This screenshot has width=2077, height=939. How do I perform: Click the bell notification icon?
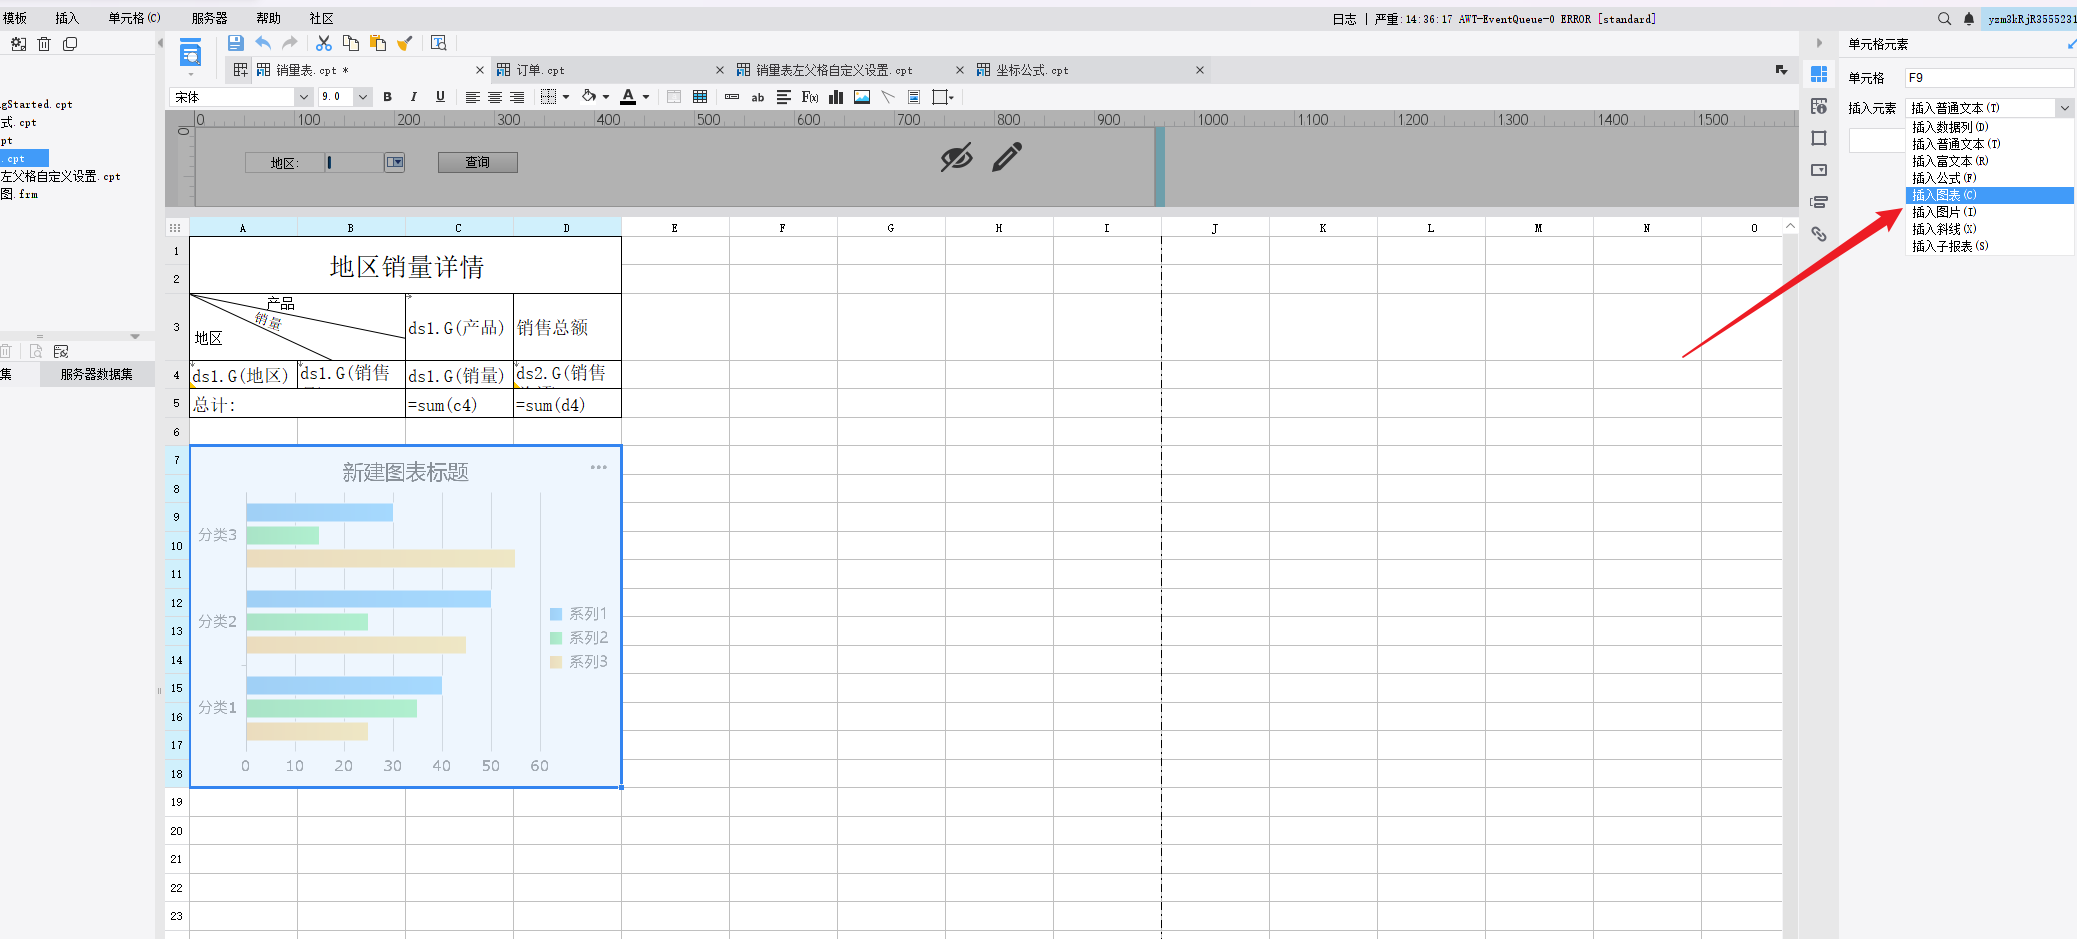point(1969,18)
